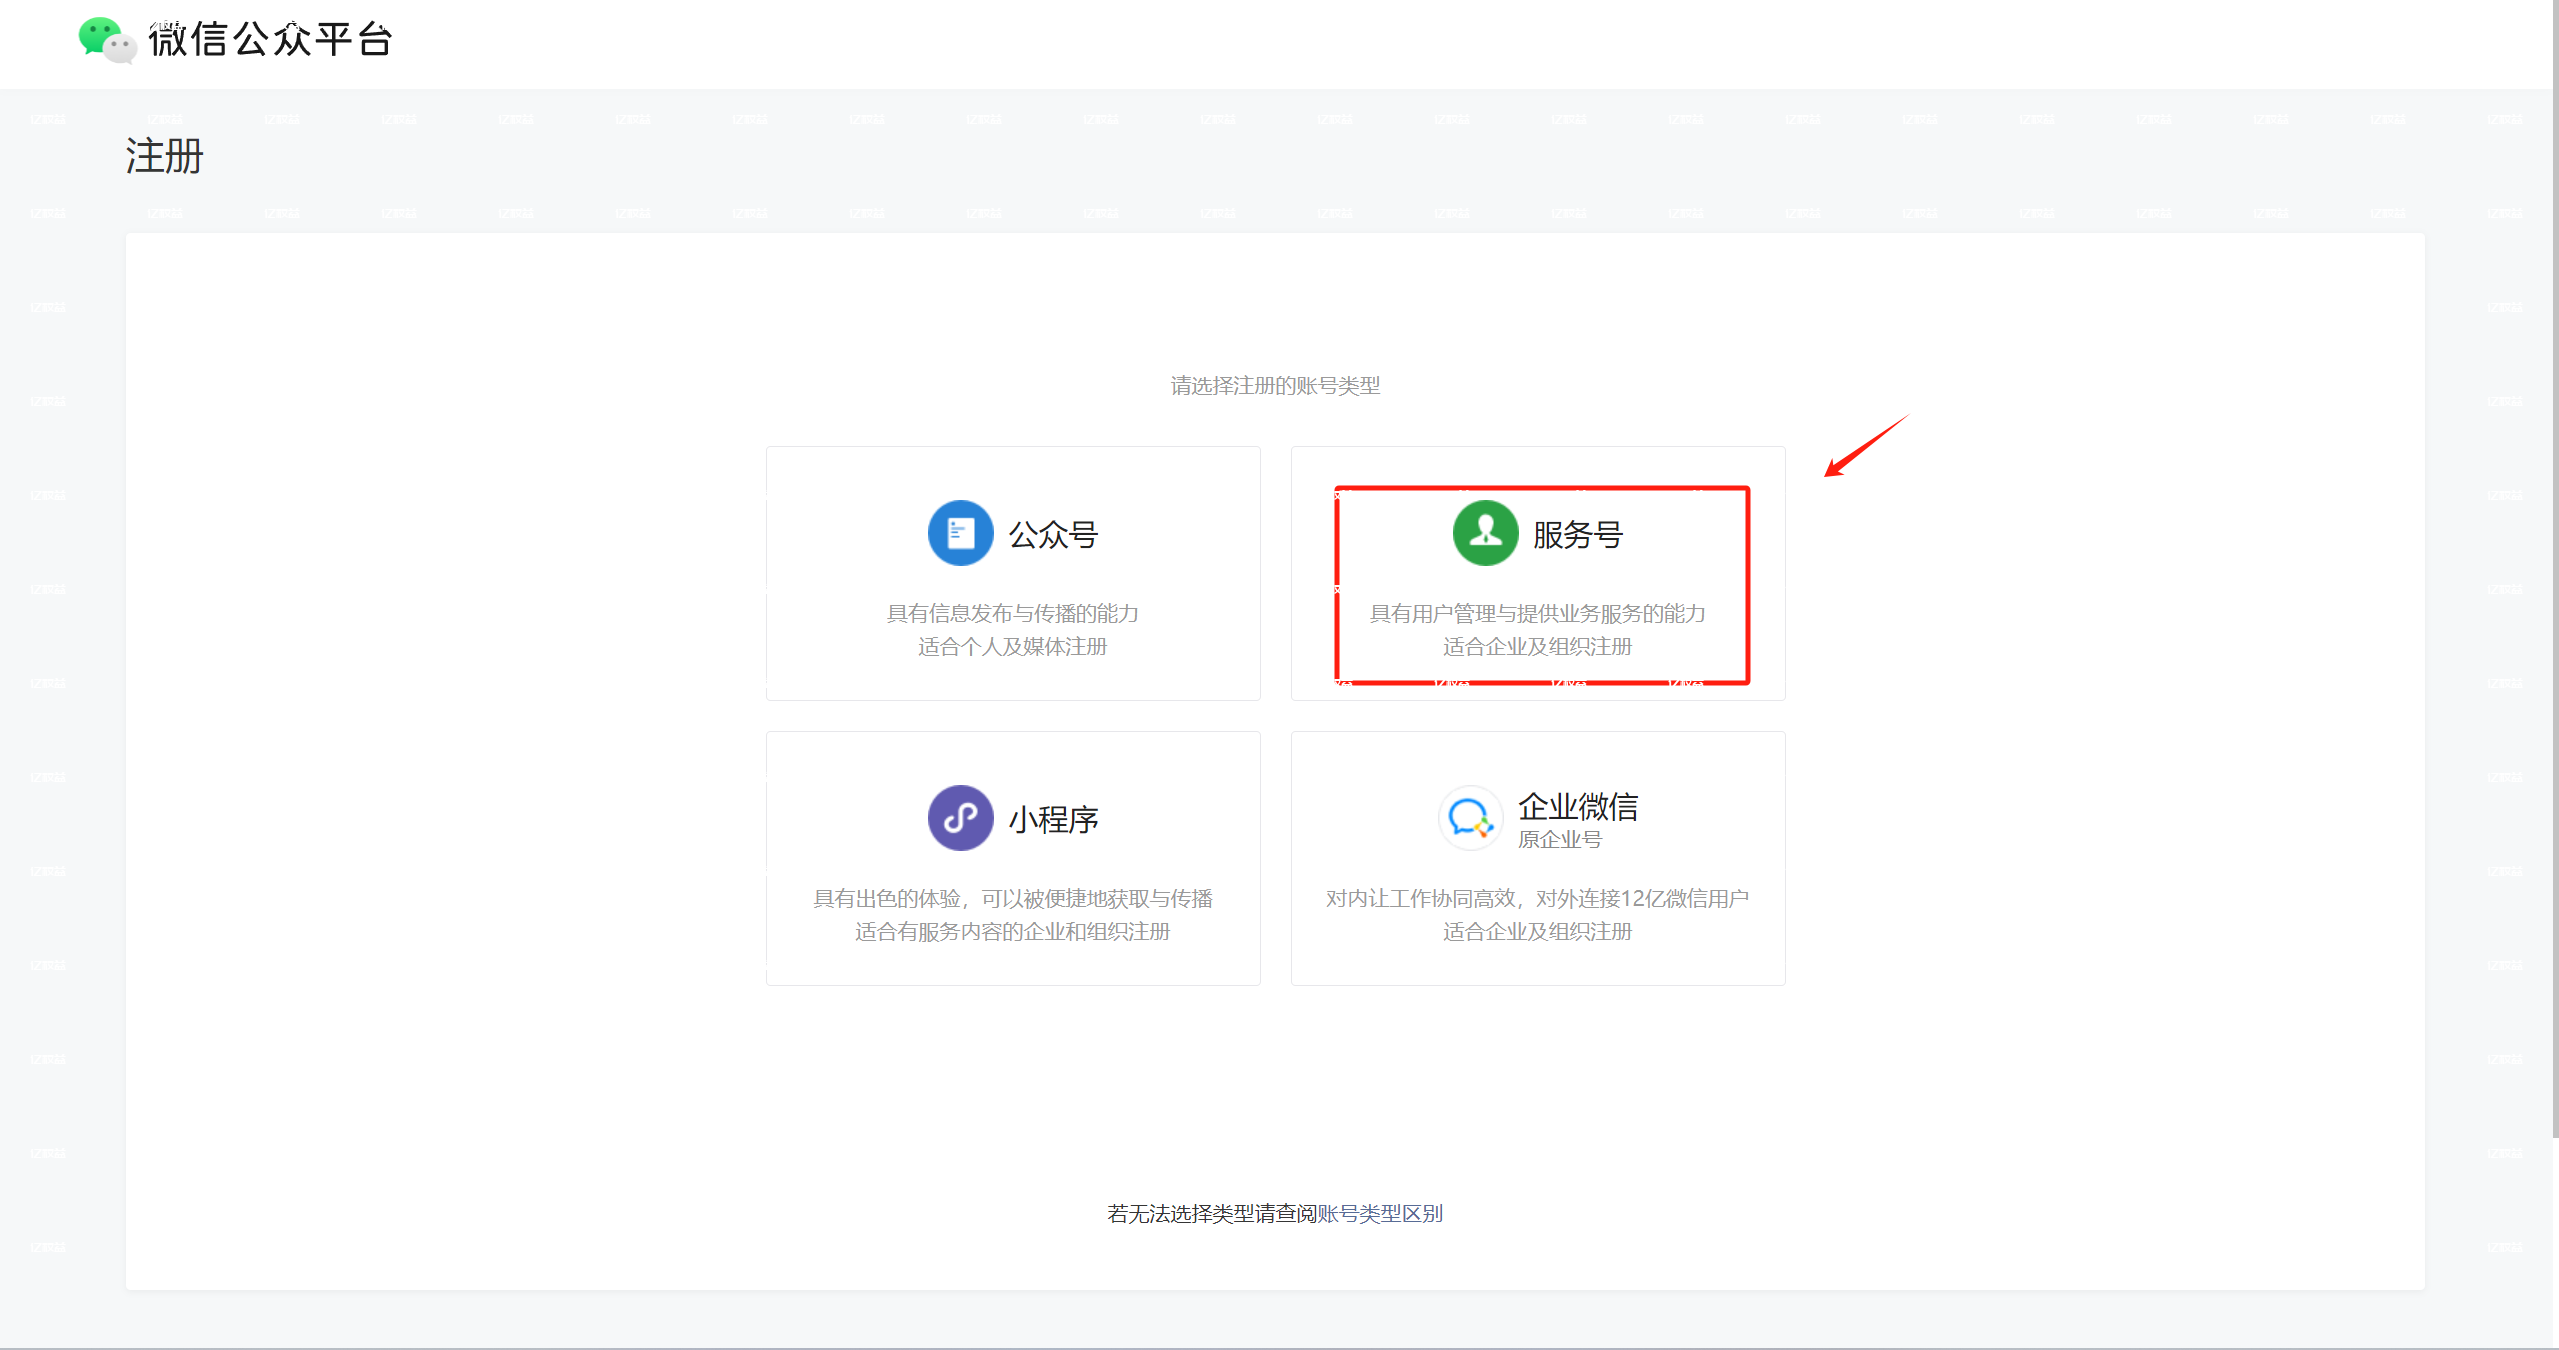
Task: Select the blue 公众号 document icon
Action: [959, 533]
